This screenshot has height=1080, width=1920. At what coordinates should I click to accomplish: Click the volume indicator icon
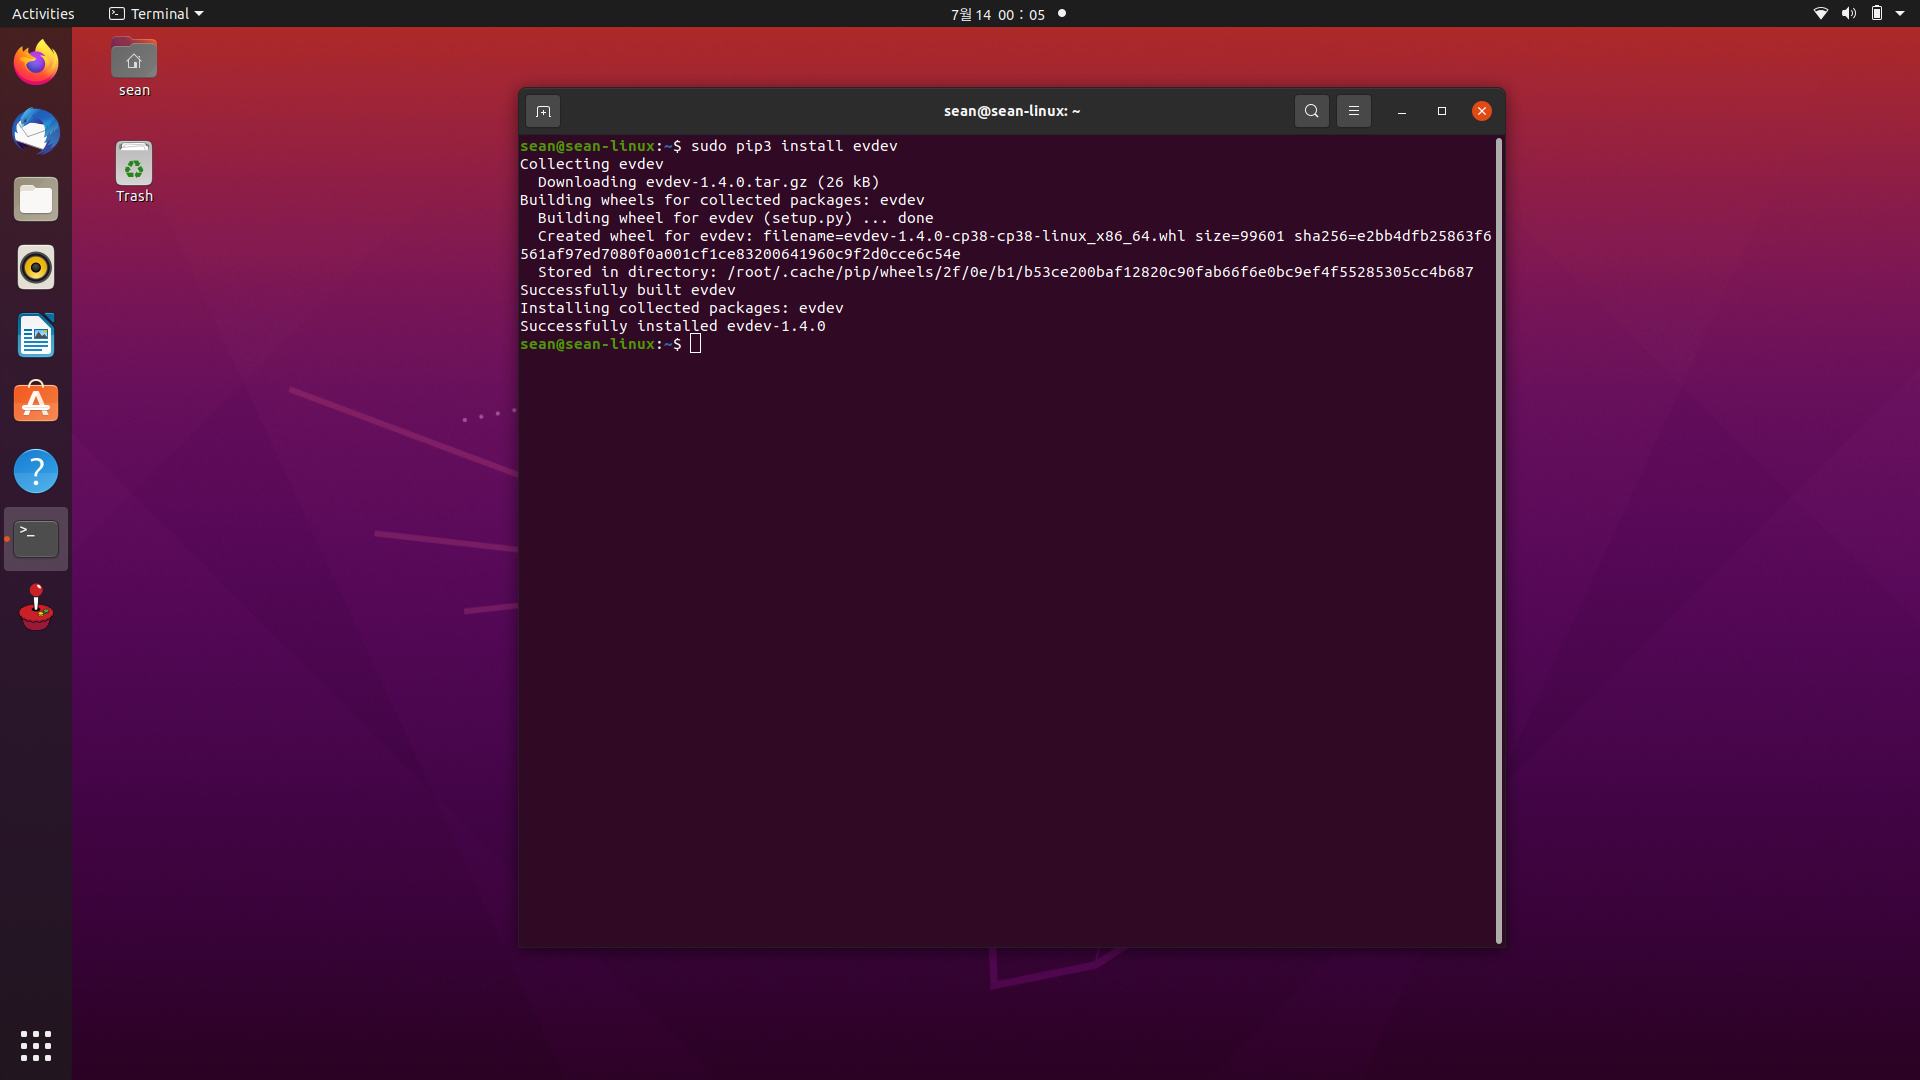(1848, 14)
